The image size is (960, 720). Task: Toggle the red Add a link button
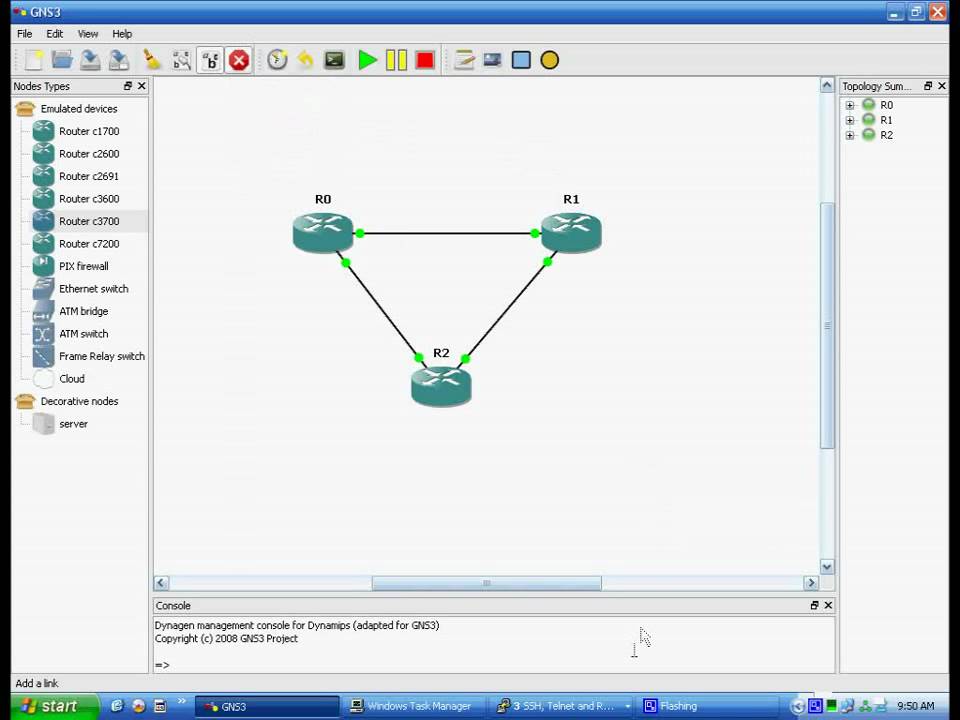point(239,60)
